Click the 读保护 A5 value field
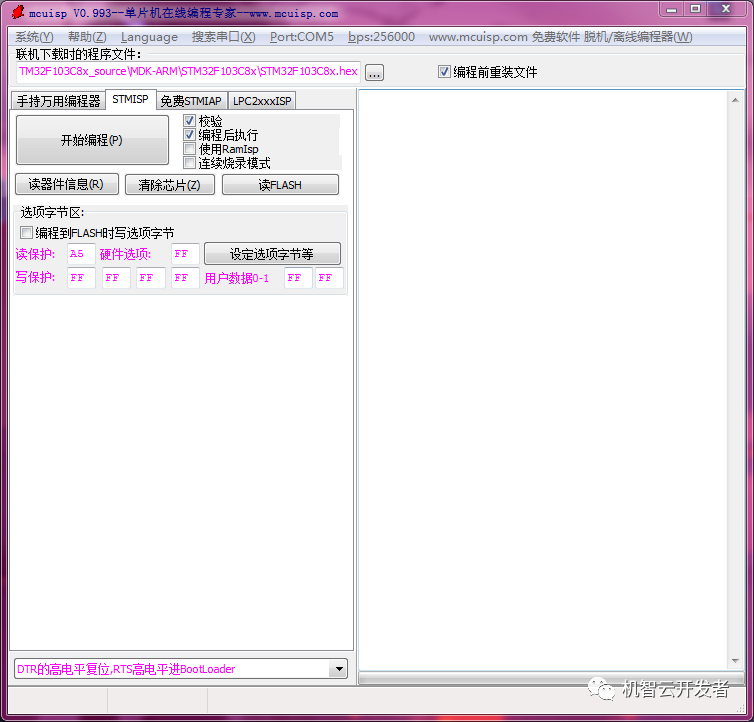 click(81, 253)
